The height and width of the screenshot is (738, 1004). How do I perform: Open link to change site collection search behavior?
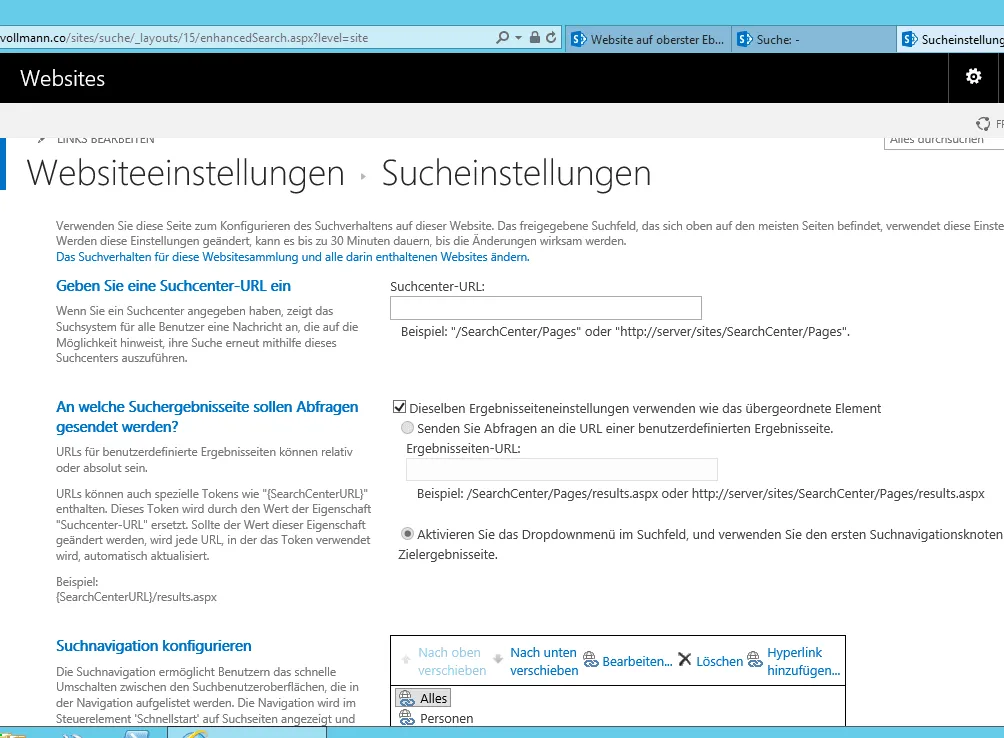pos(293,257)
